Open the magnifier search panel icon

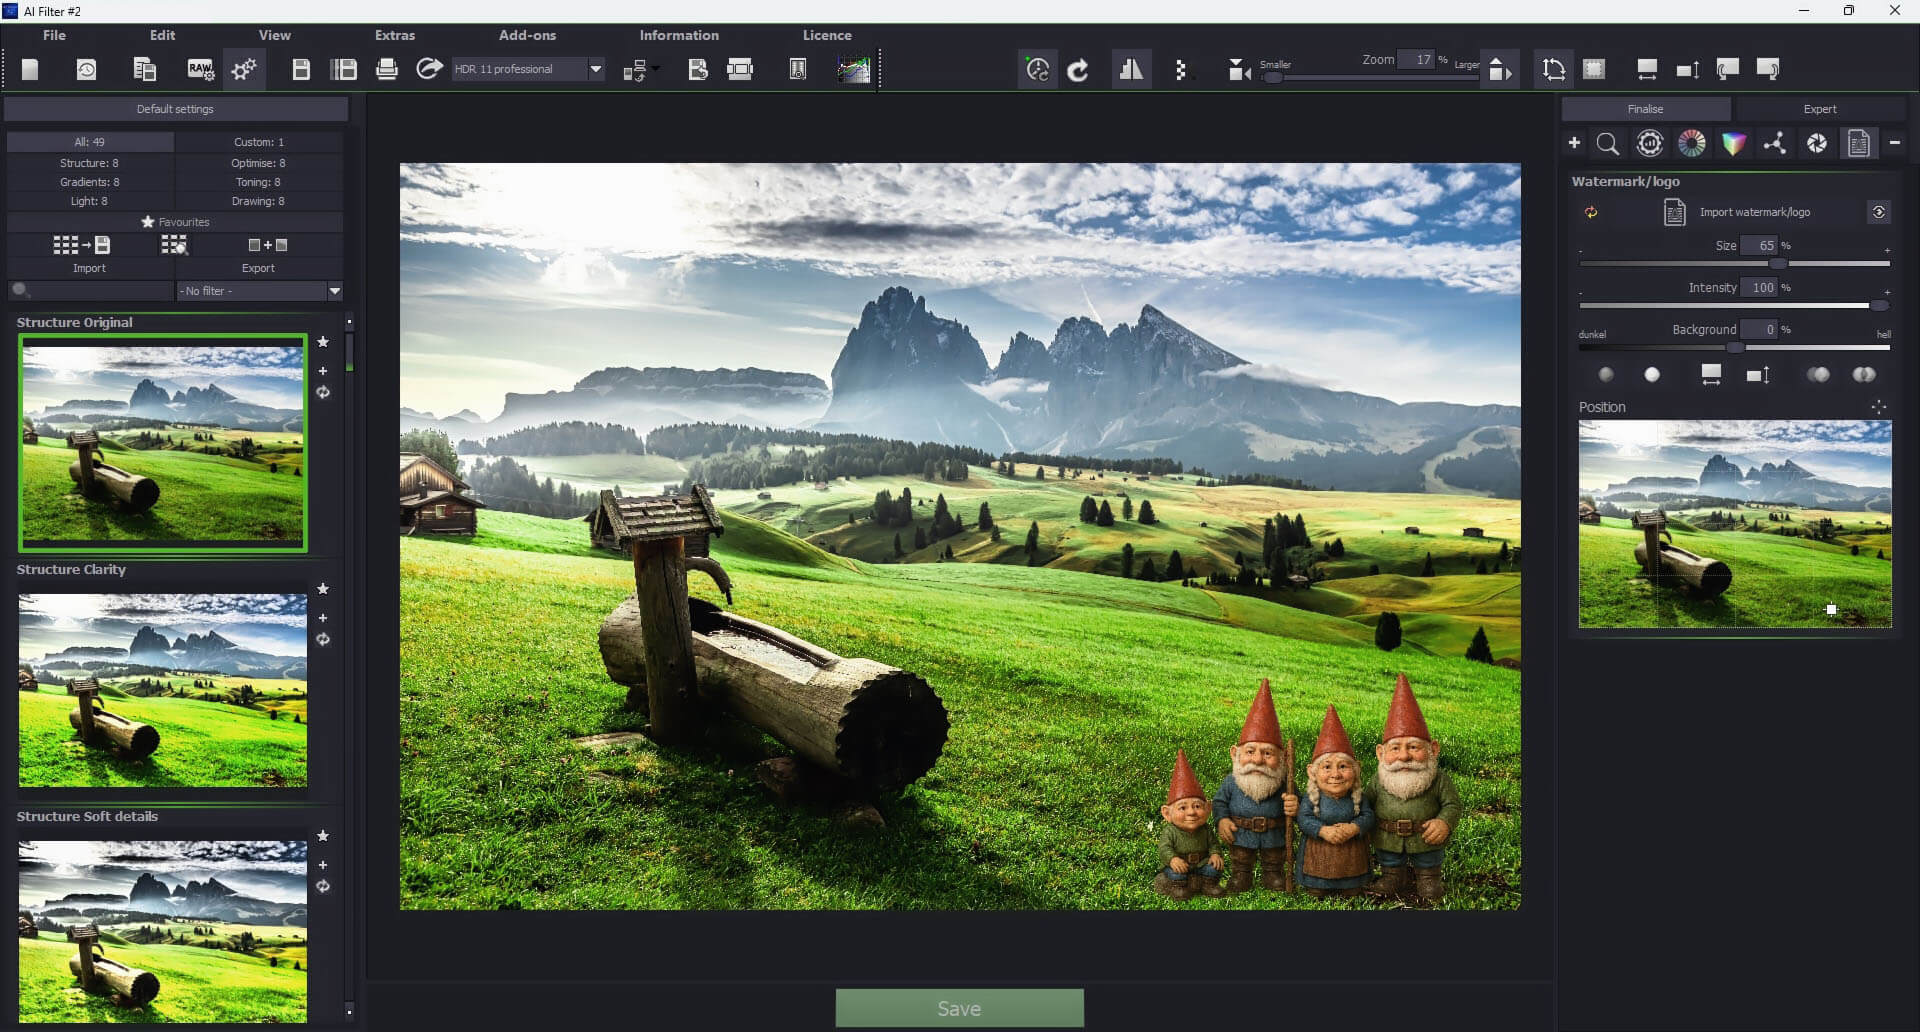1607,143
